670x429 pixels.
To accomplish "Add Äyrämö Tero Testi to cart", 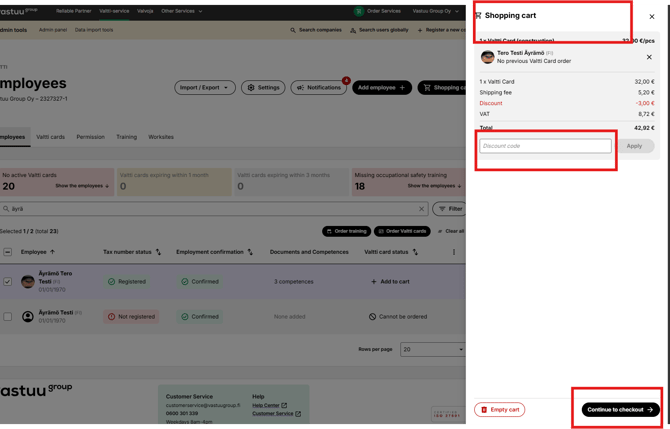I will tap(390, 282).
